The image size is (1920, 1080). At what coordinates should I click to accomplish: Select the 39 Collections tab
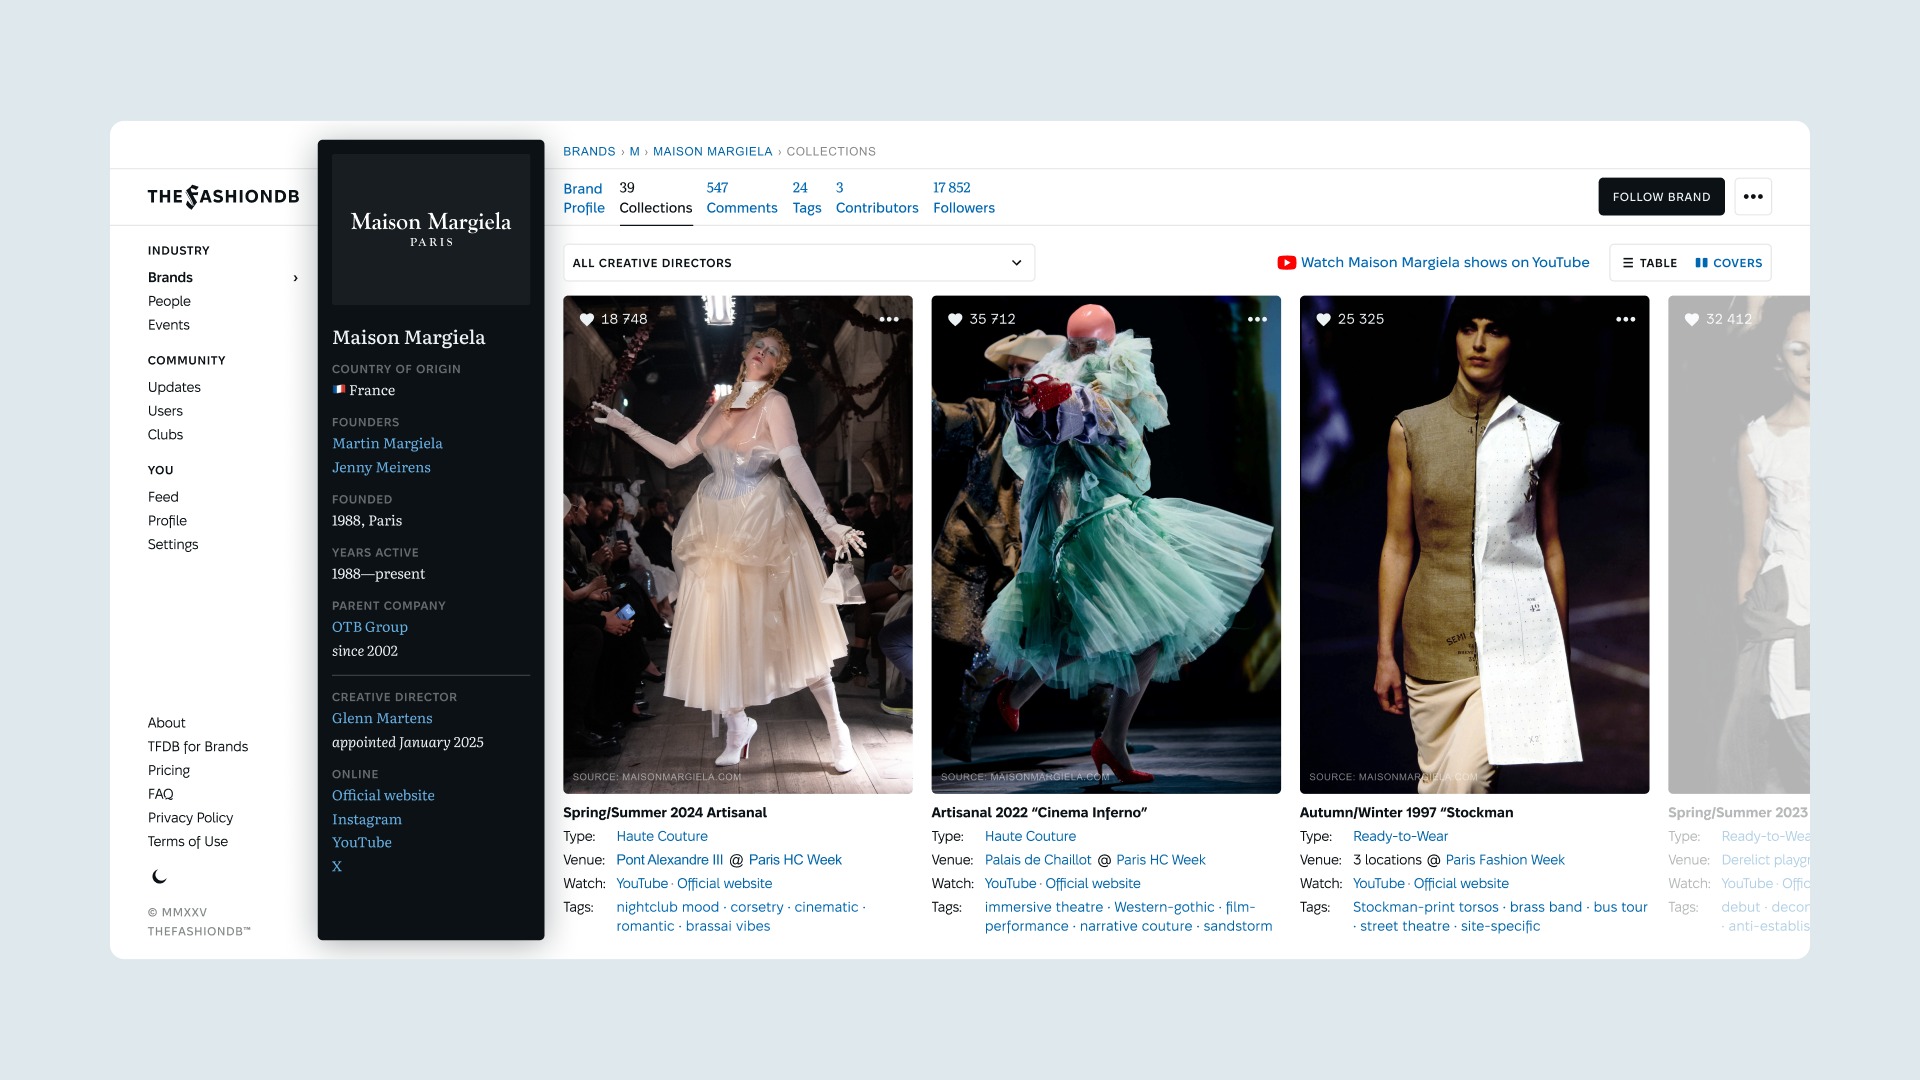[x=655, y=198]
